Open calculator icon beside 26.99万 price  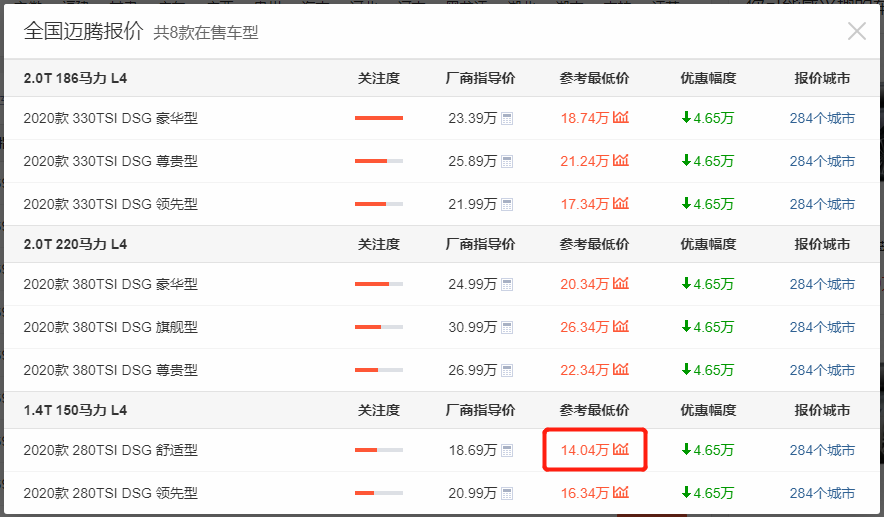point(507,370)
